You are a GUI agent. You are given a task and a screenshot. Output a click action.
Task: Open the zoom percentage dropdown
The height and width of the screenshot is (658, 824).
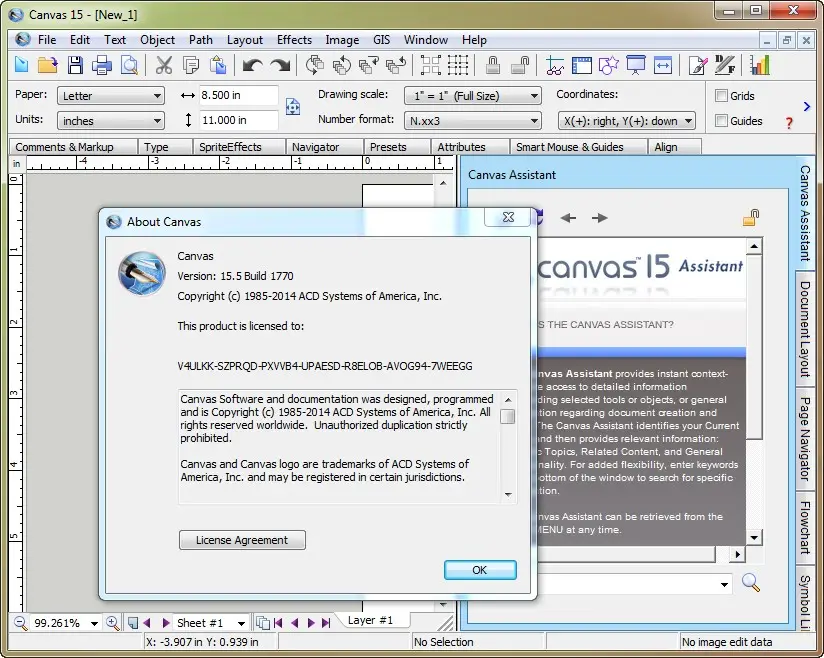tap(94, 623)
